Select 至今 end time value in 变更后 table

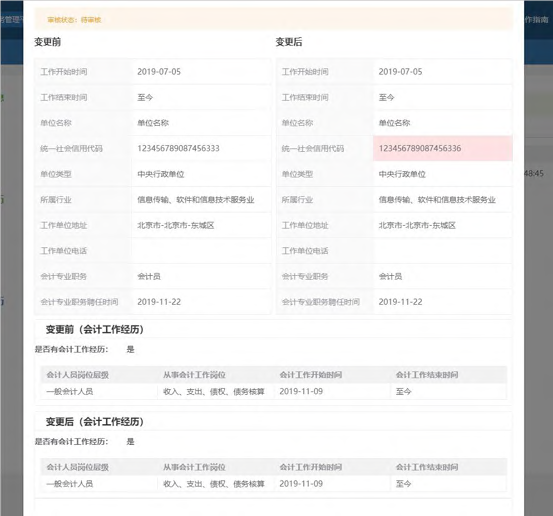tap(387, 97)
